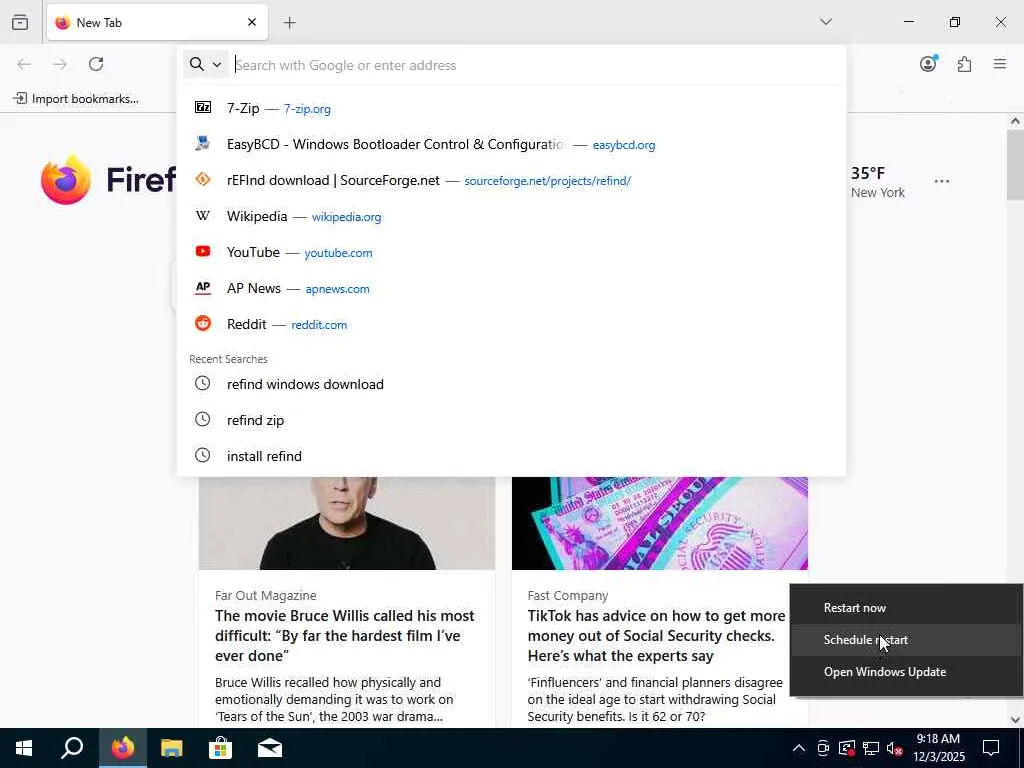Image resolution: width=1024 pixels, height=768 pixels.
Task: Open the search engine selector dropdown
Action: [x=206, y=64]
